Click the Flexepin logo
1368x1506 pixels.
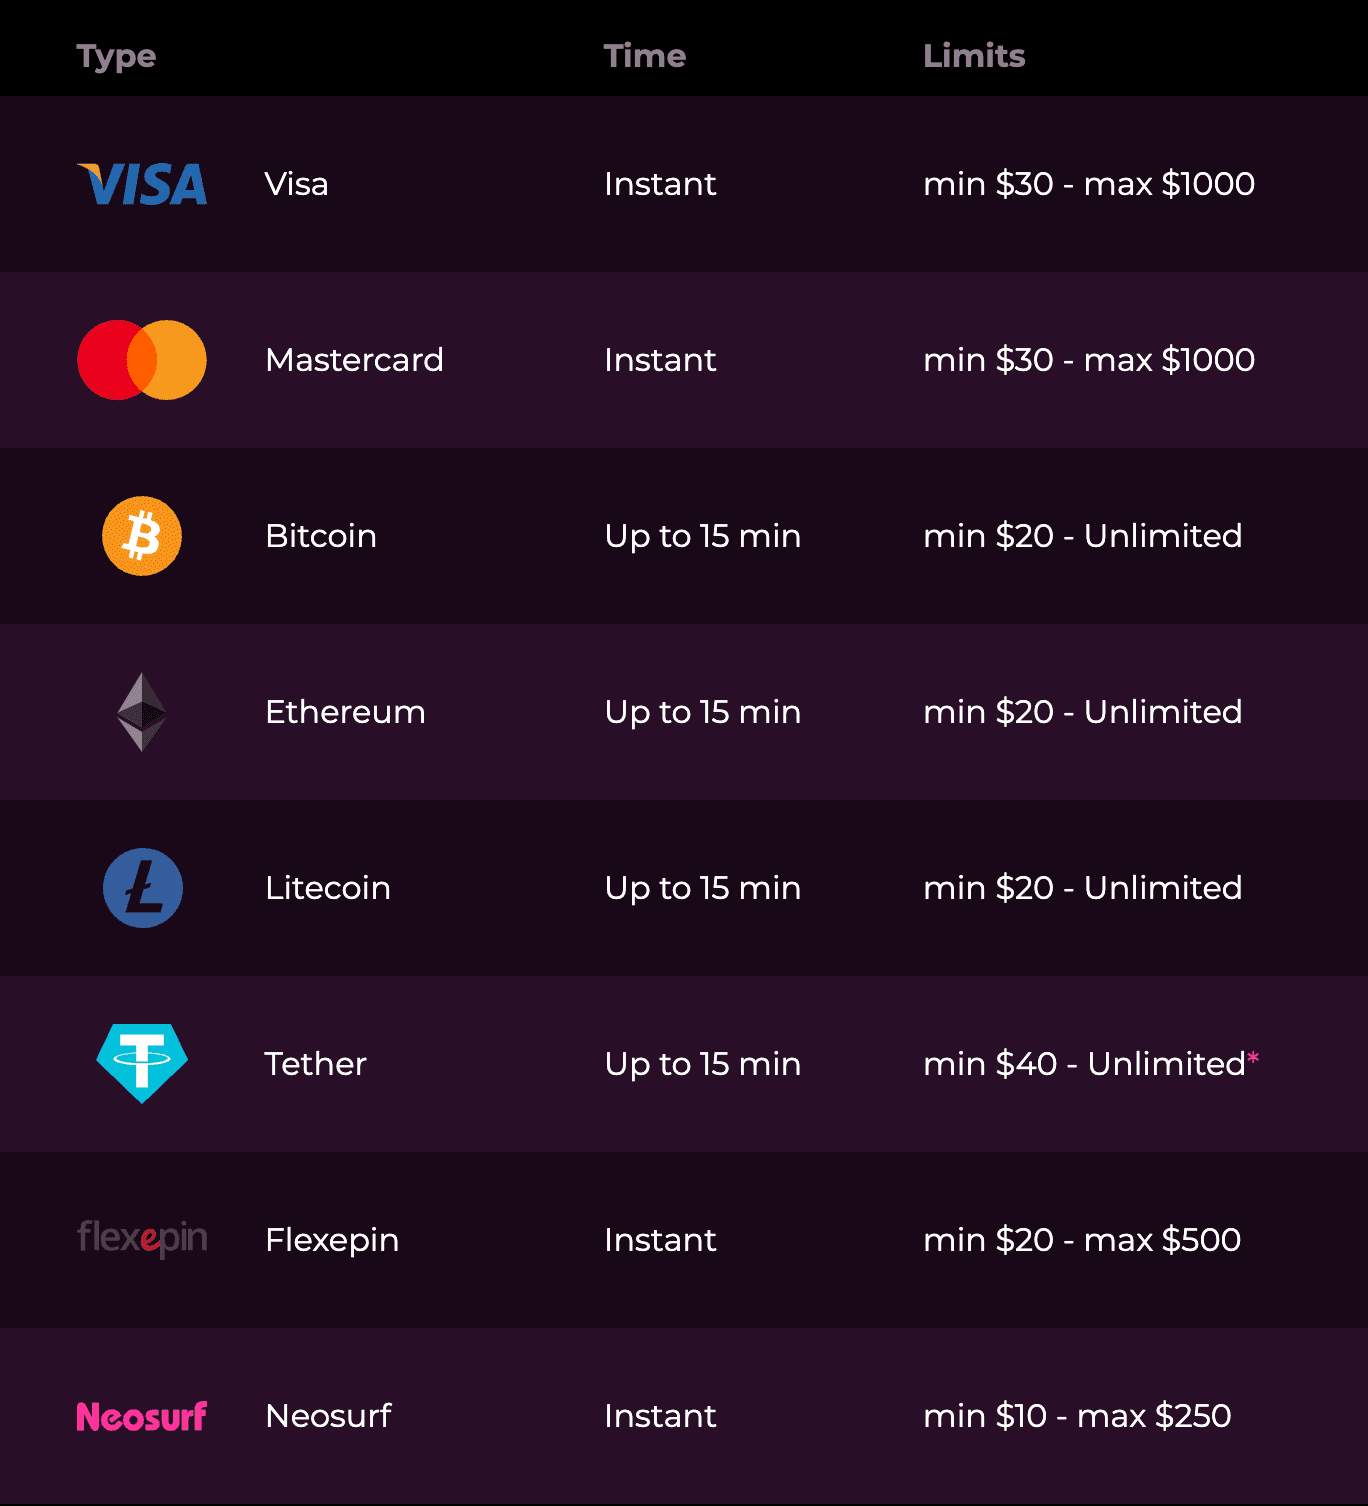142,1239
